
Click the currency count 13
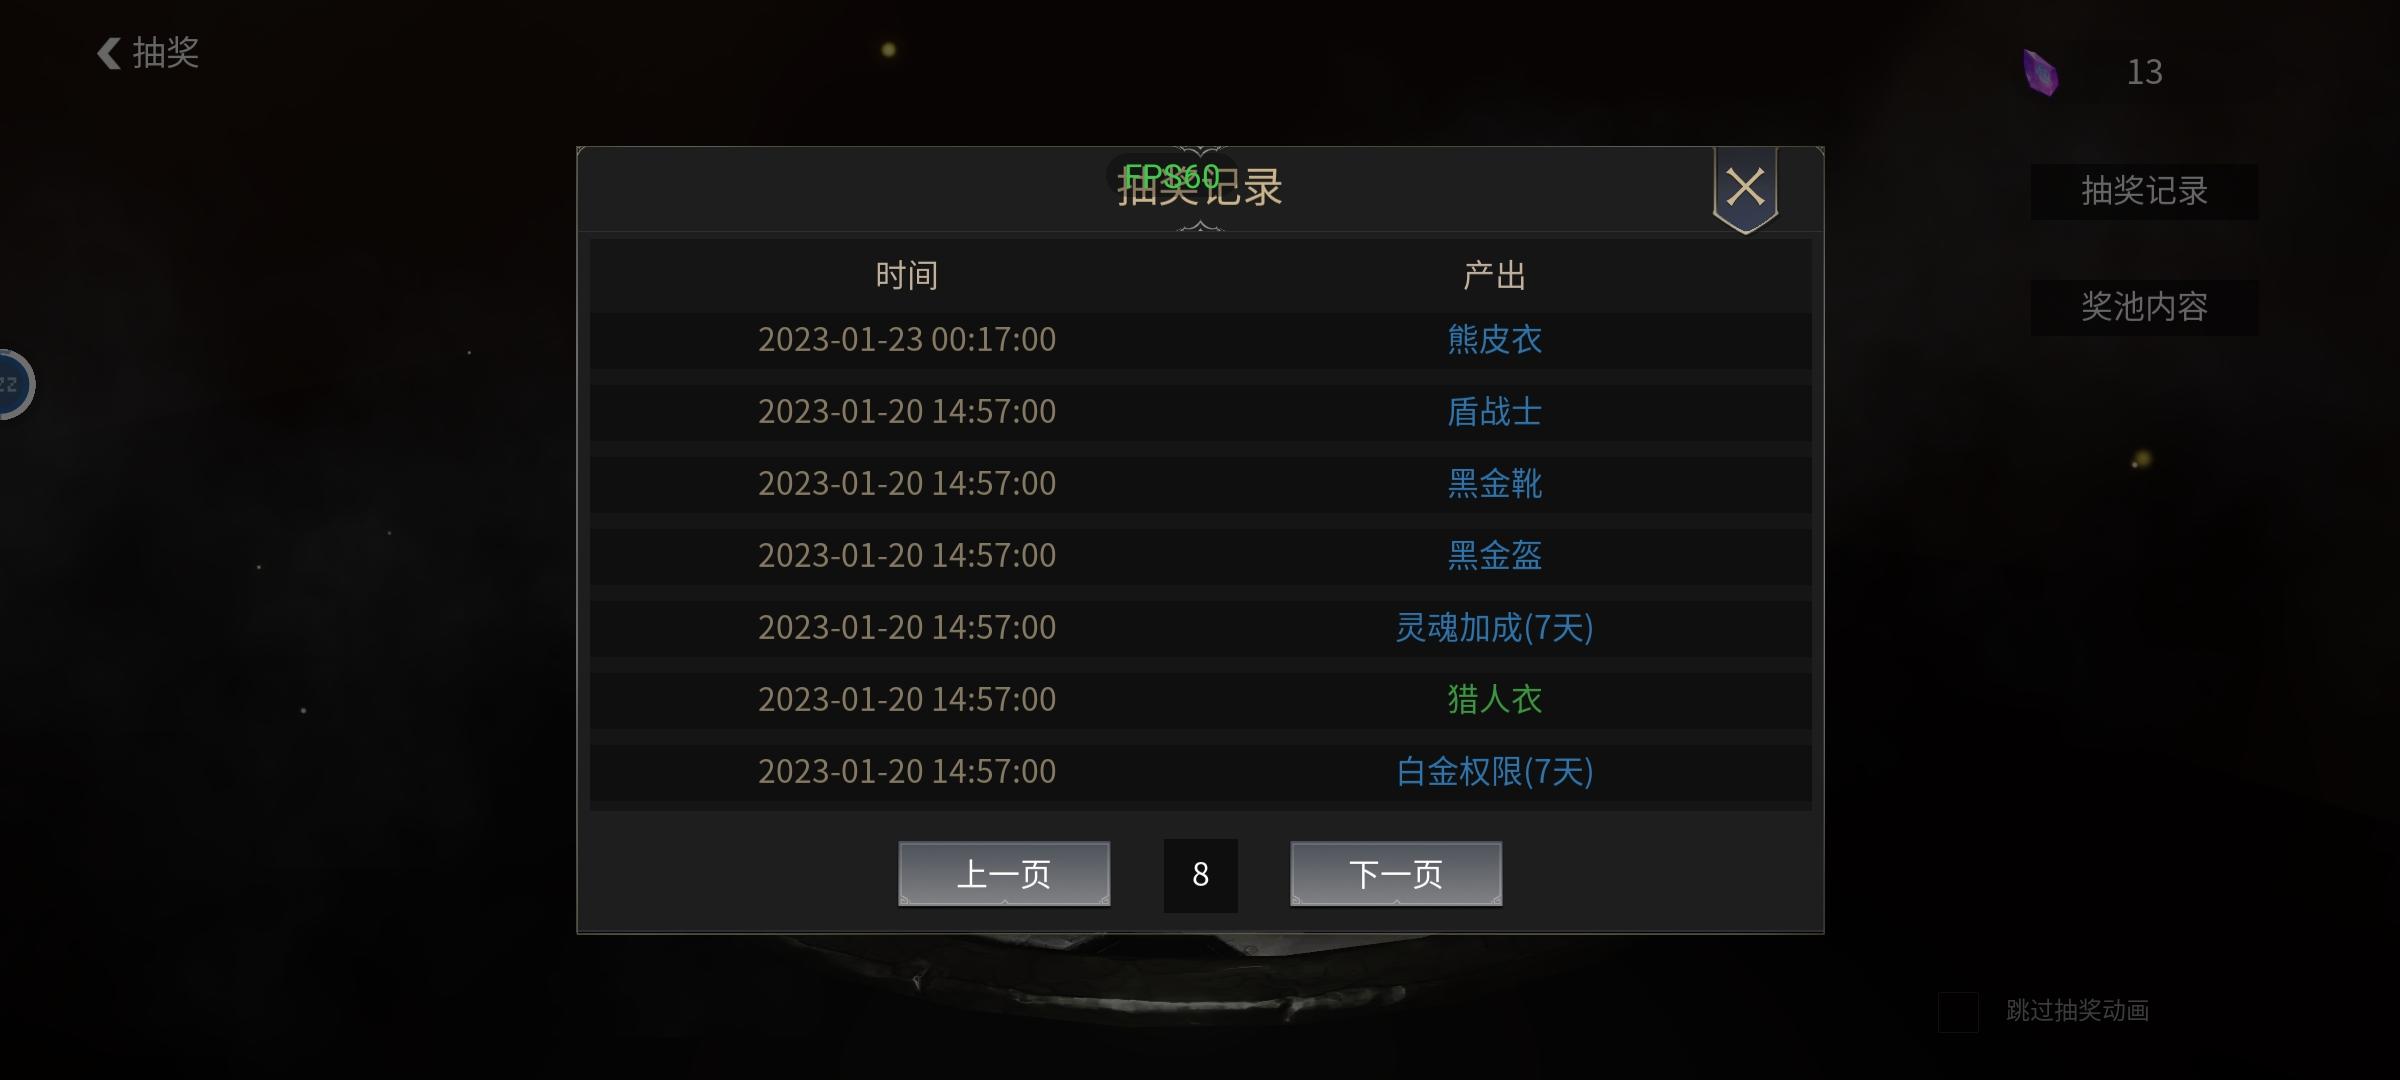click(x=2144, y=72)
